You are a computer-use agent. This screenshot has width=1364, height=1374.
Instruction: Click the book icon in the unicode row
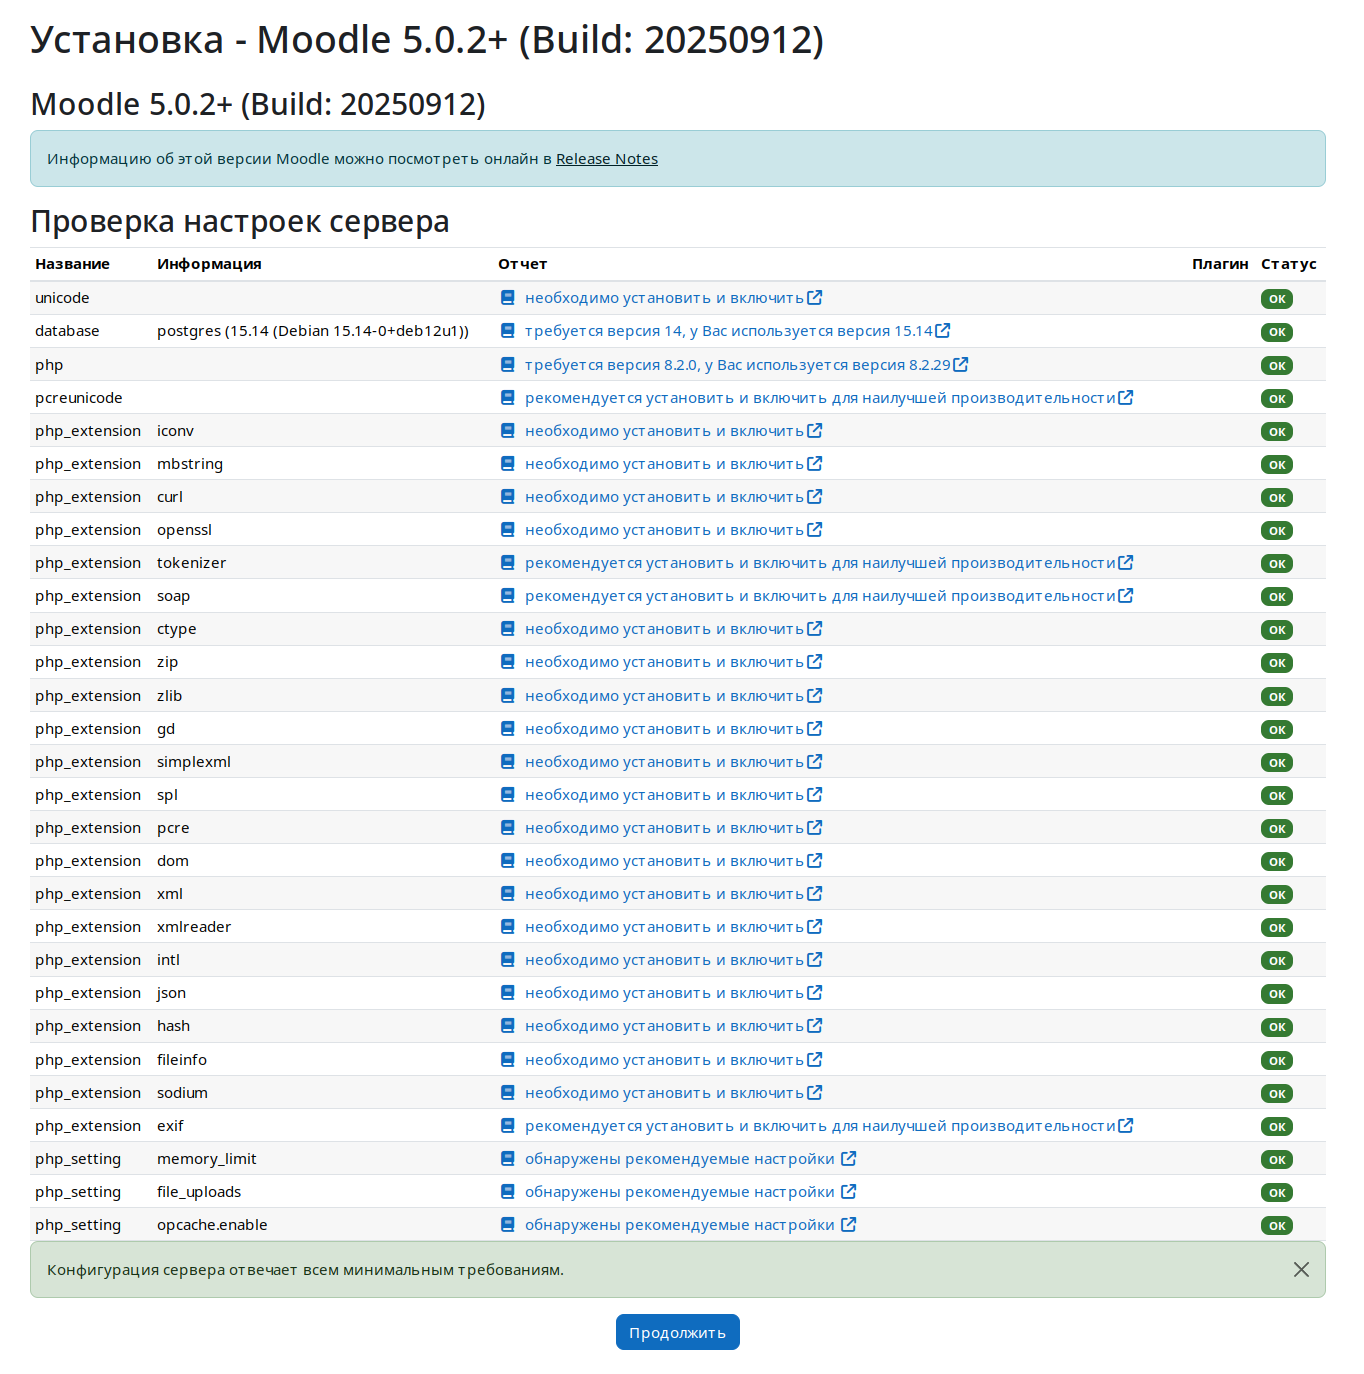508,298
